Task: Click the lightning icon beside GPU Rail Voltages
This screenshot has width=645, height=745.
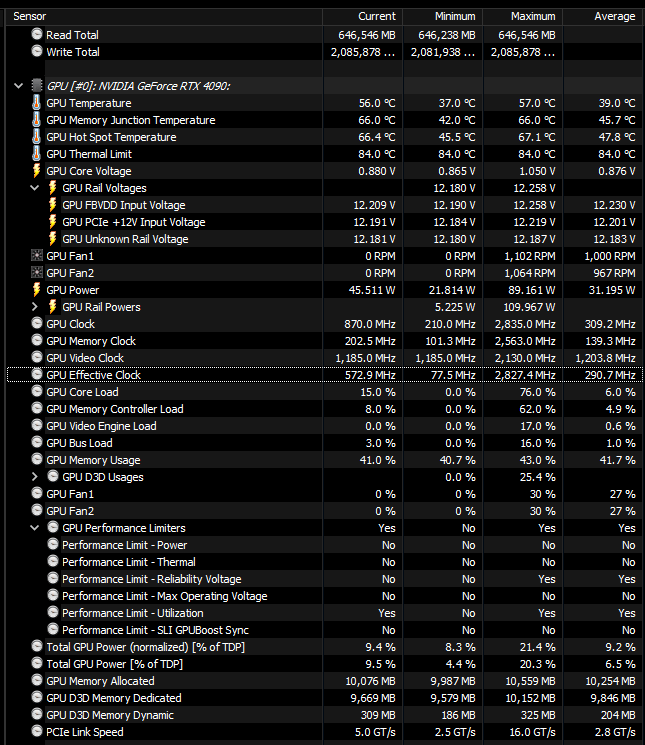Action: point(53,188)
